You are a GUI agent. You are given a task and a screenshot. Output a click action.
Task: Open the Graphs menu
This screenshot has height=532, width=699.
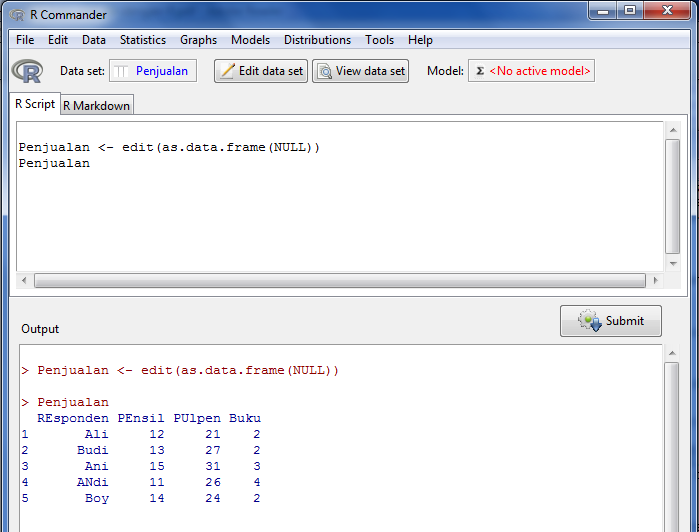[x=198, y=40]
